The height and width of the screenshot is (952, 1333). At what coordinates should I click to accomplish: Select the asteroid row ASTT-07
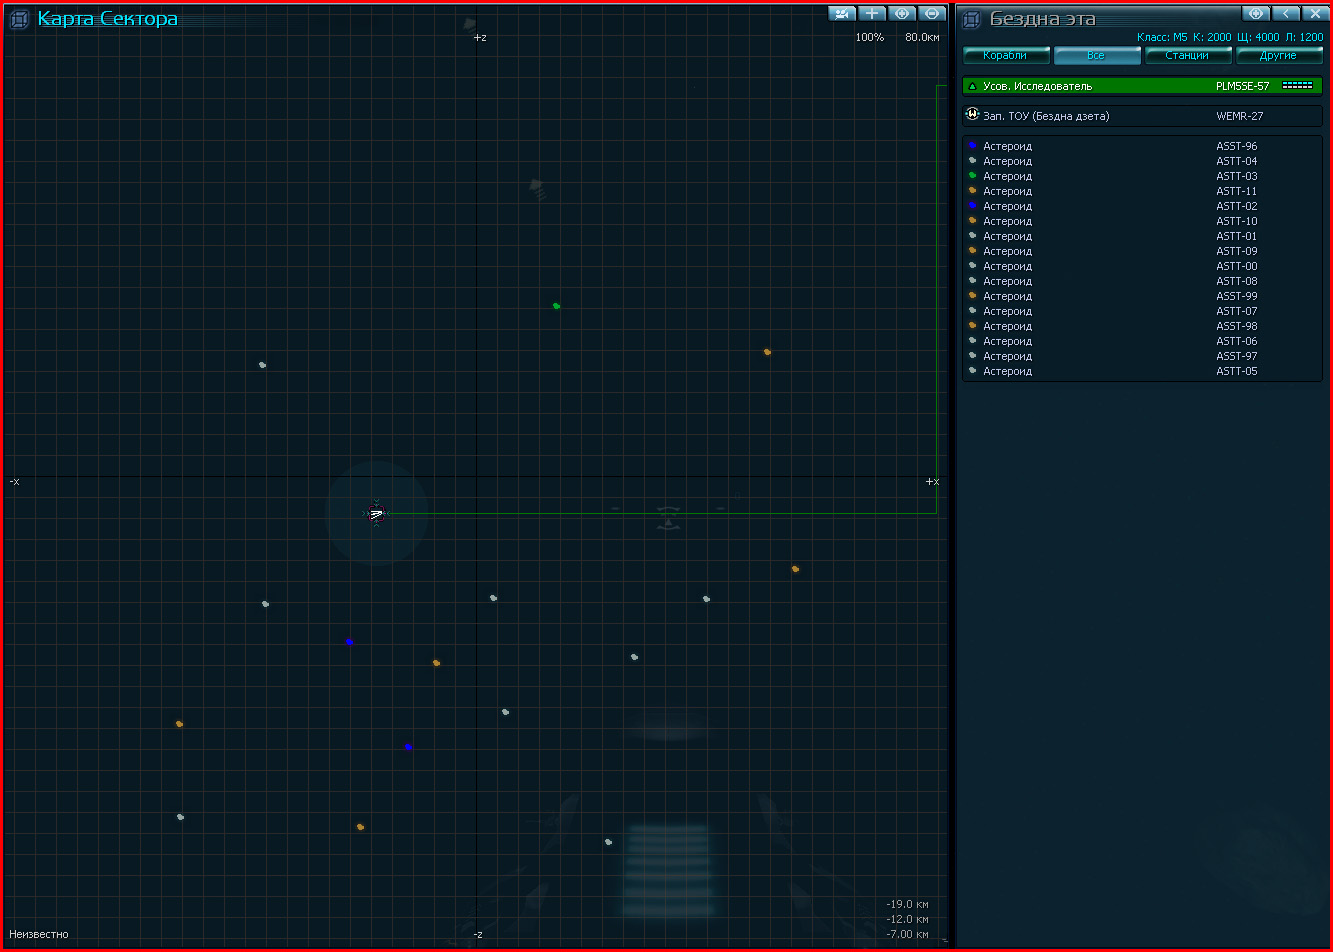1142,311
